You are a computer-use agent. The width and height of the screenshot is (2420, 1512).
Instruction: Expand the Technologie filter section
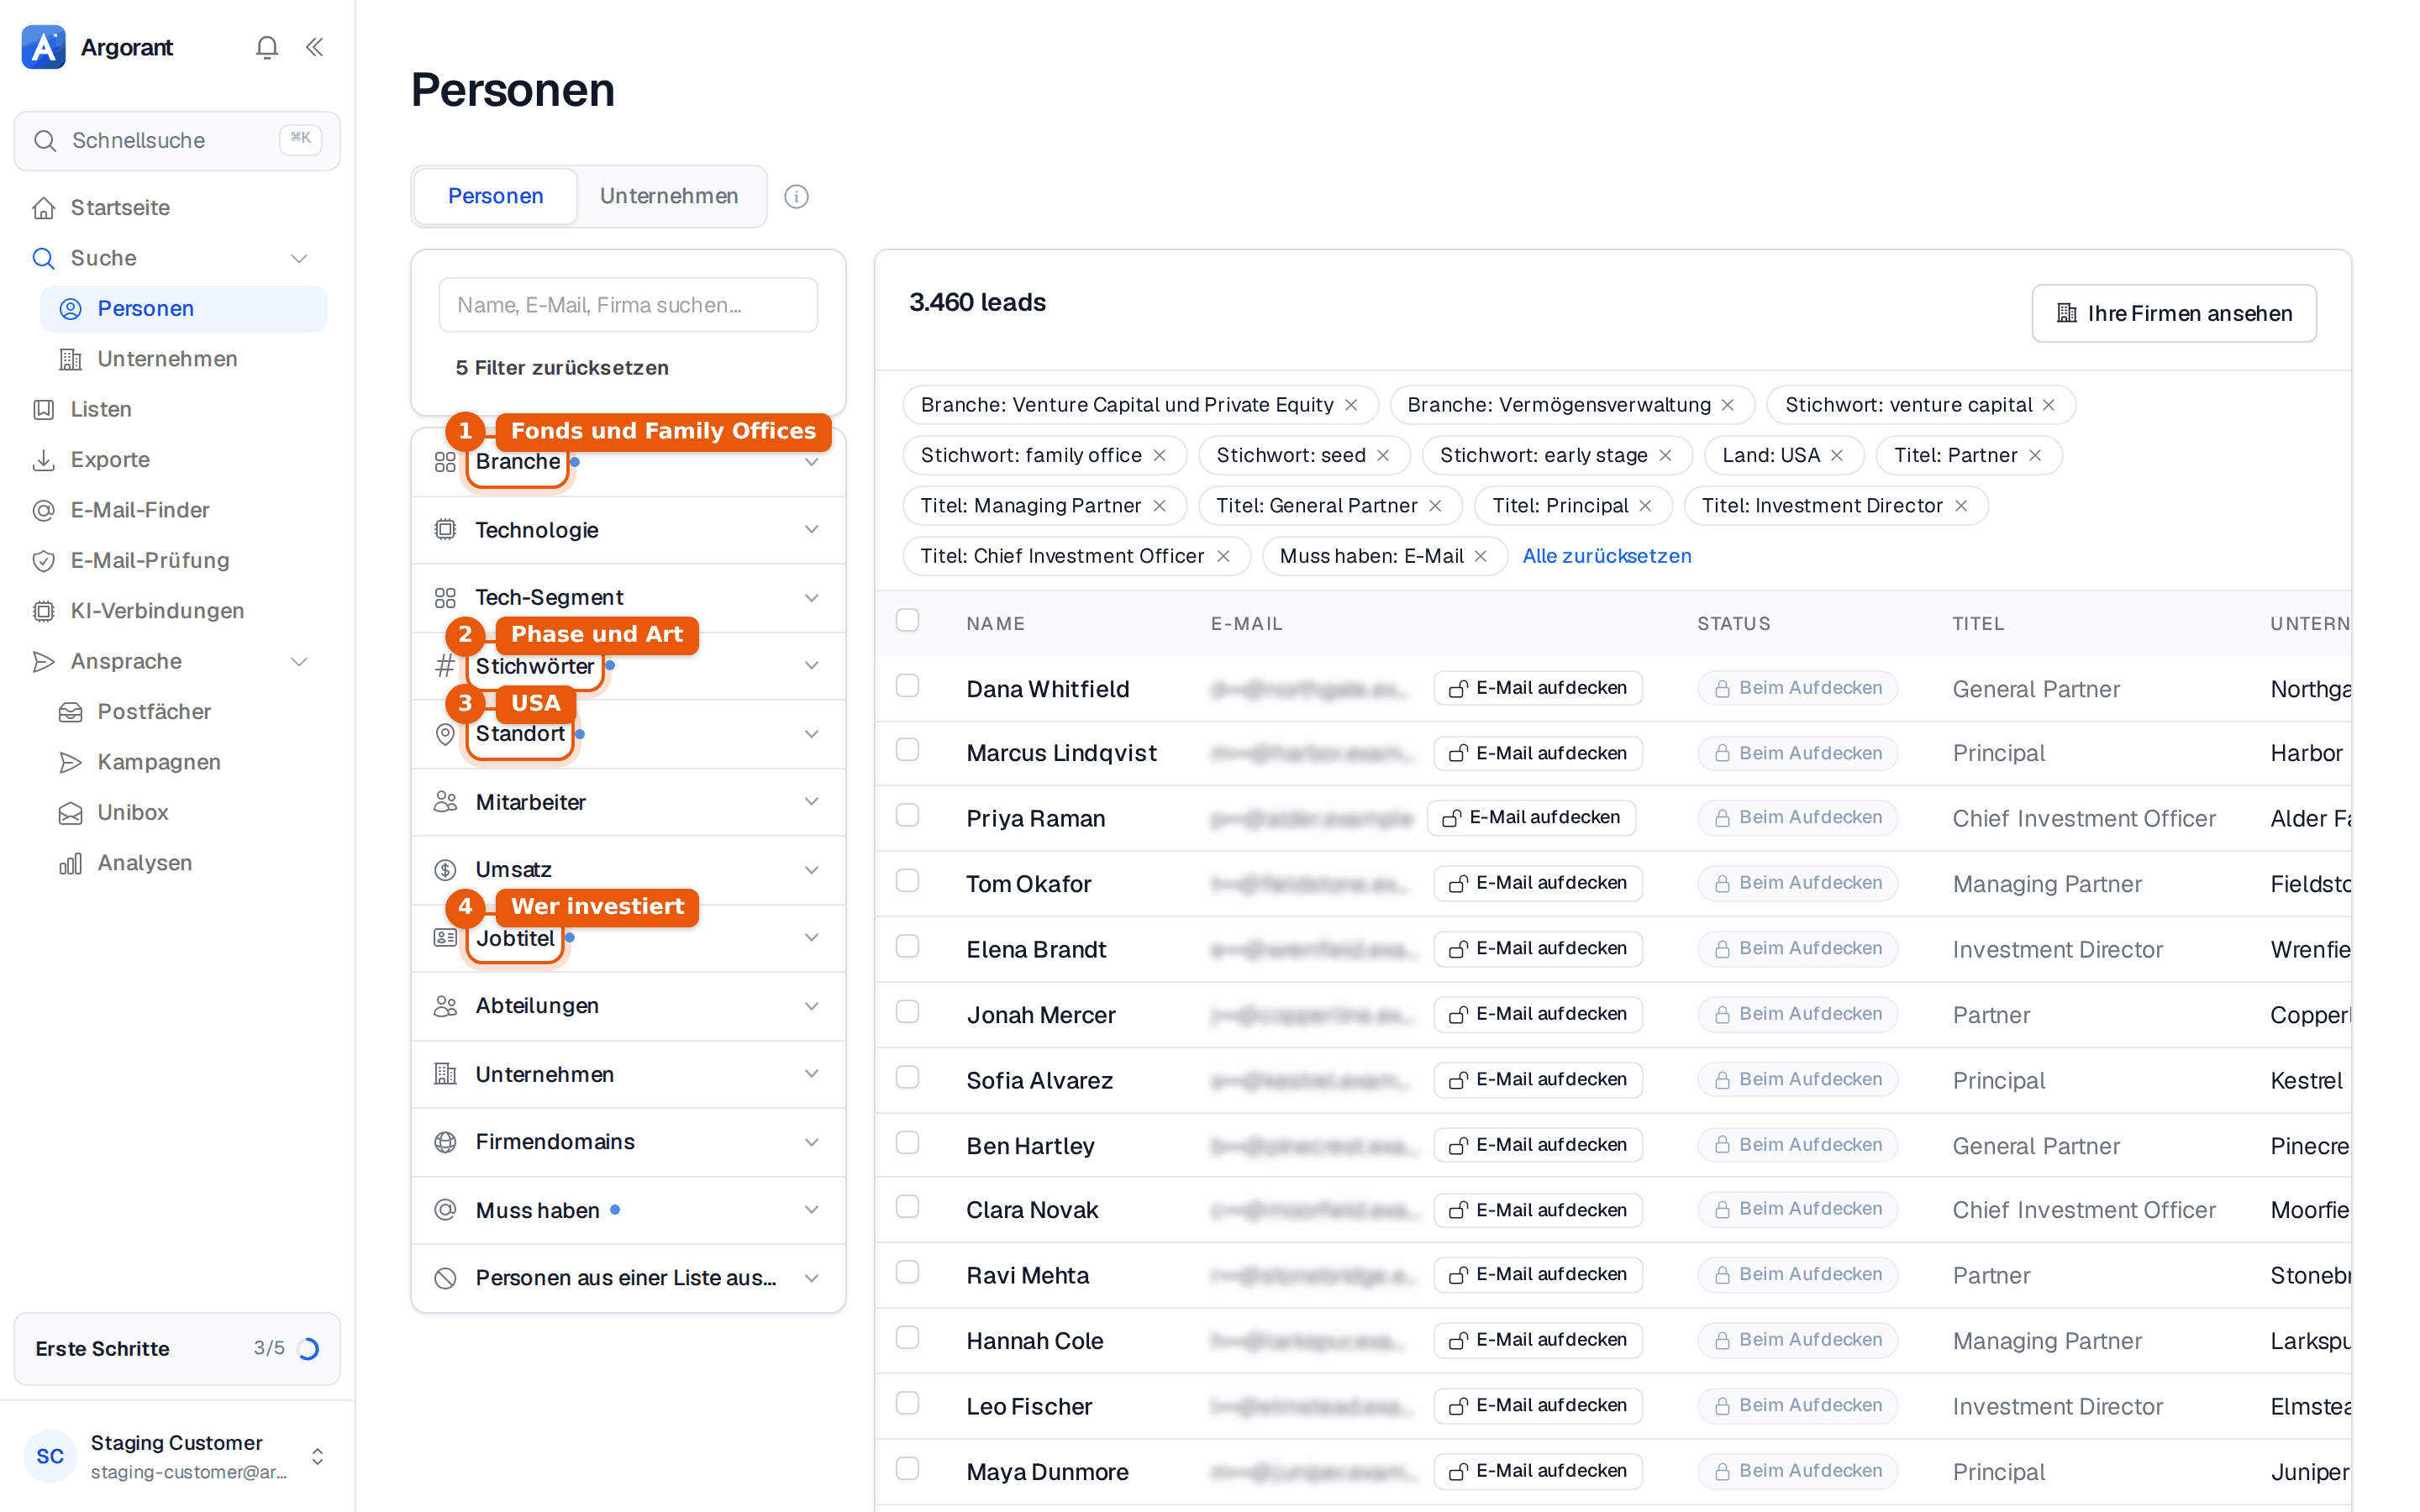(628, 530)
